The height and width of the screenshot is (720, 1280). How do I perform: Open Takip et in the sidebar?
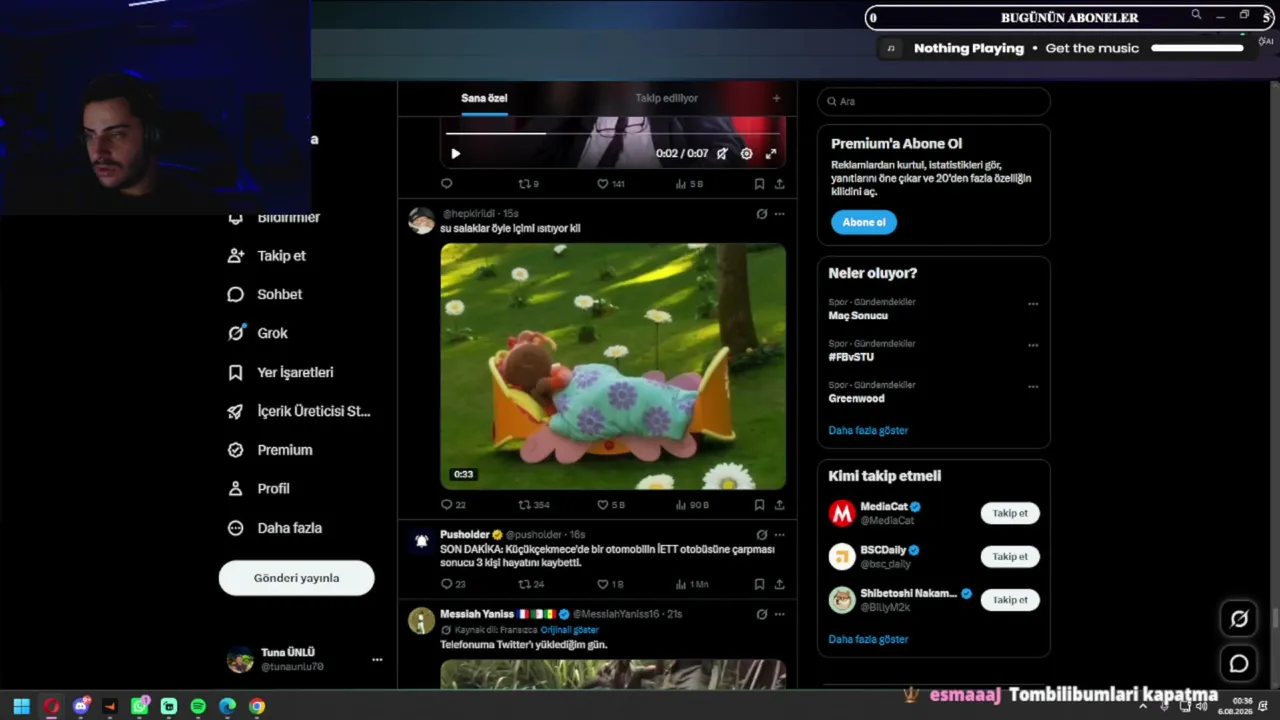(x=267, y=256)
